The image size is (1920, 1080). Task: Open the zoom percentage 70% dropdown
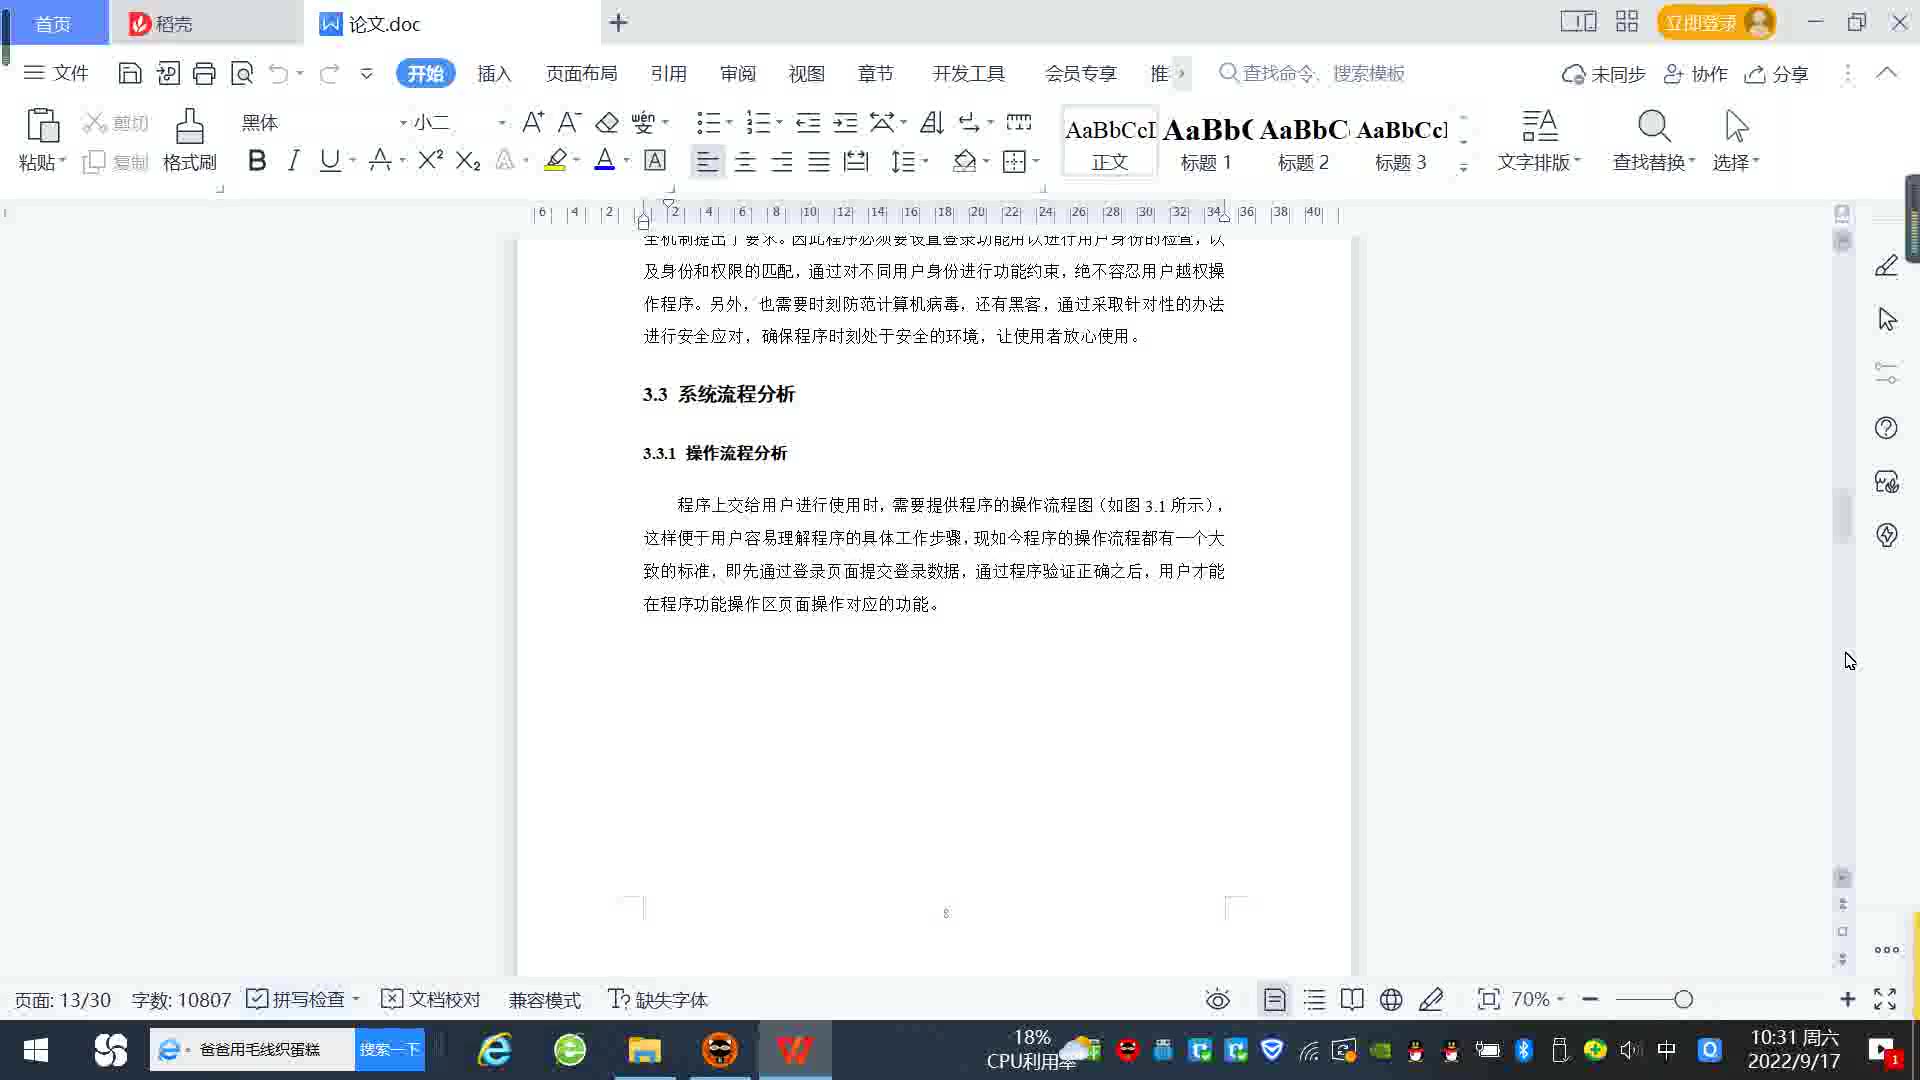coord(1538,999)
